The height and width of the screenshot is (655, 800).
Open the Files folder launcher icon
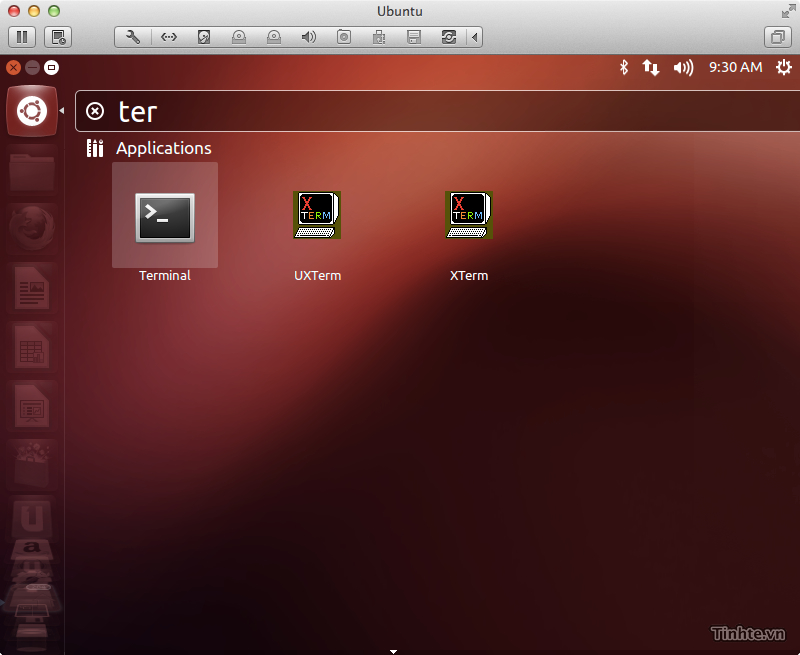click(x=32, y=172)
